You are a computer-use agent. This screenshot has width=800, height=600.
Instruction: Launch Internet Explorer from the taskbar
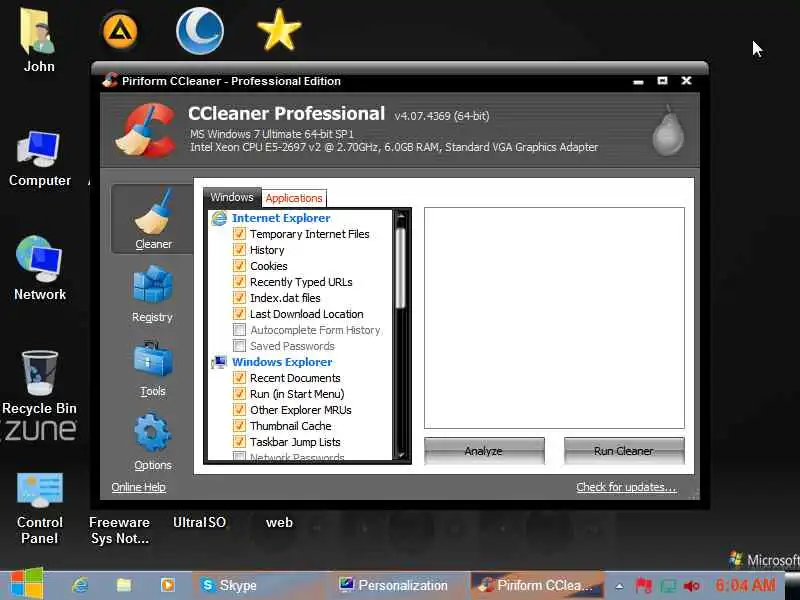click(x=80, y=585)
